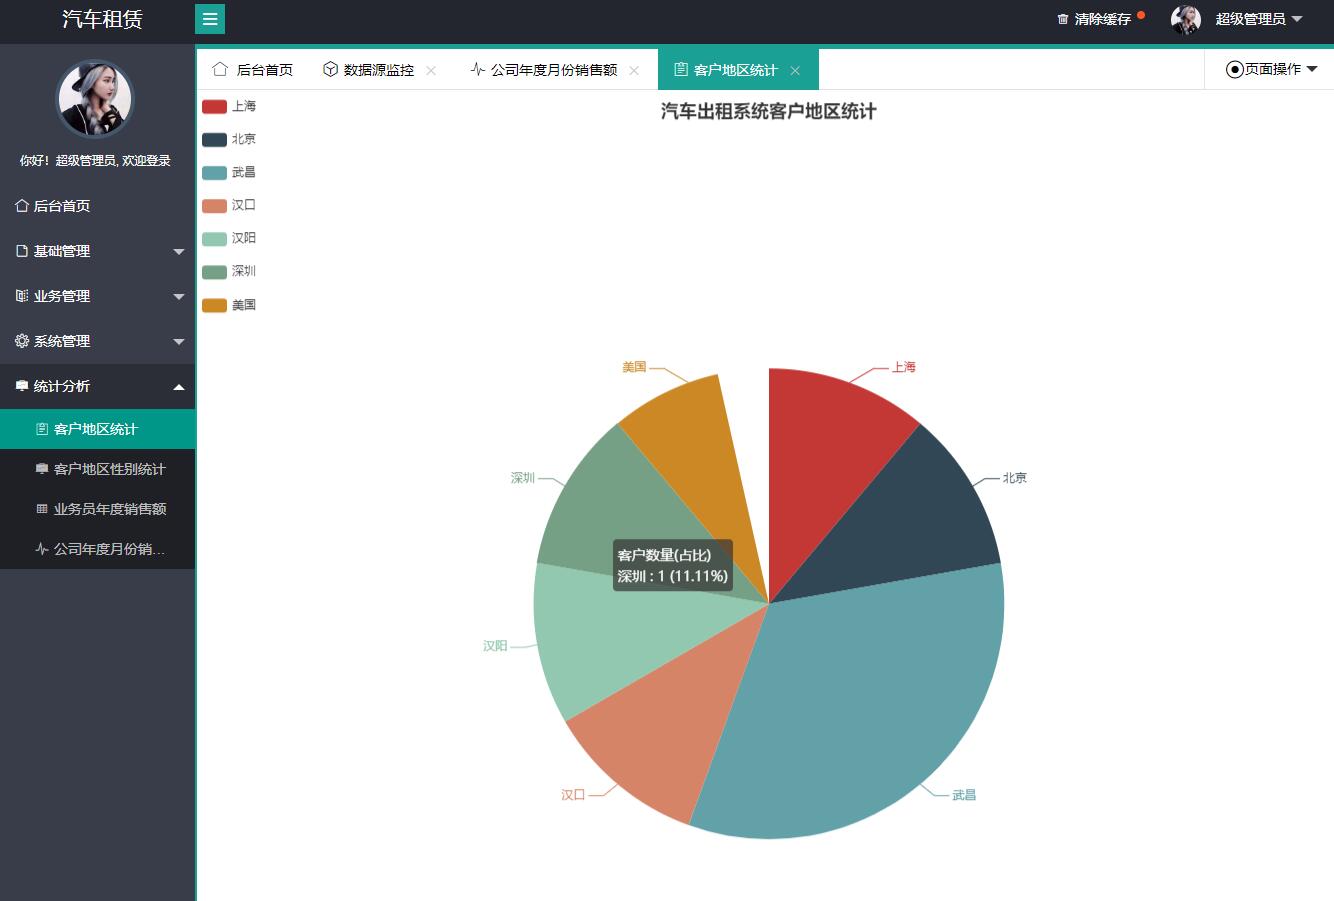Click the pulse icon on 公司年度月份销售额 tab
The image size is (1334, 901).
478,69
